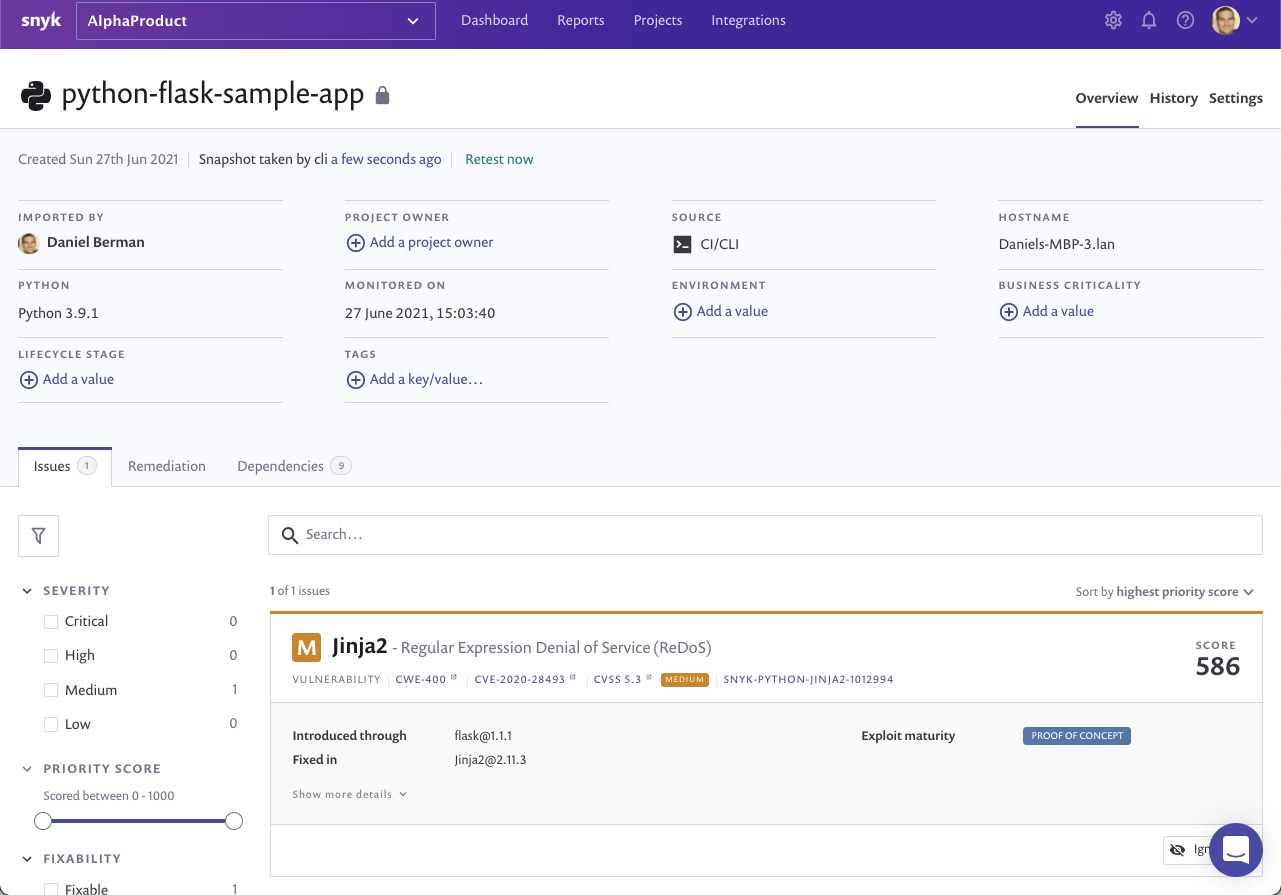Click the CI/CLI terminal icon
This screenshot has height=895, width=1281.
pyautogui.click(x=682, y=244)
